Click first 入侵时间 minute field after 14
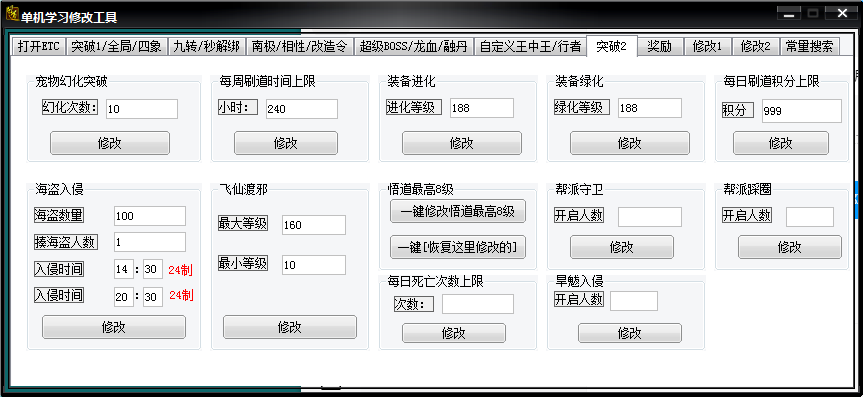 (152, 270)
